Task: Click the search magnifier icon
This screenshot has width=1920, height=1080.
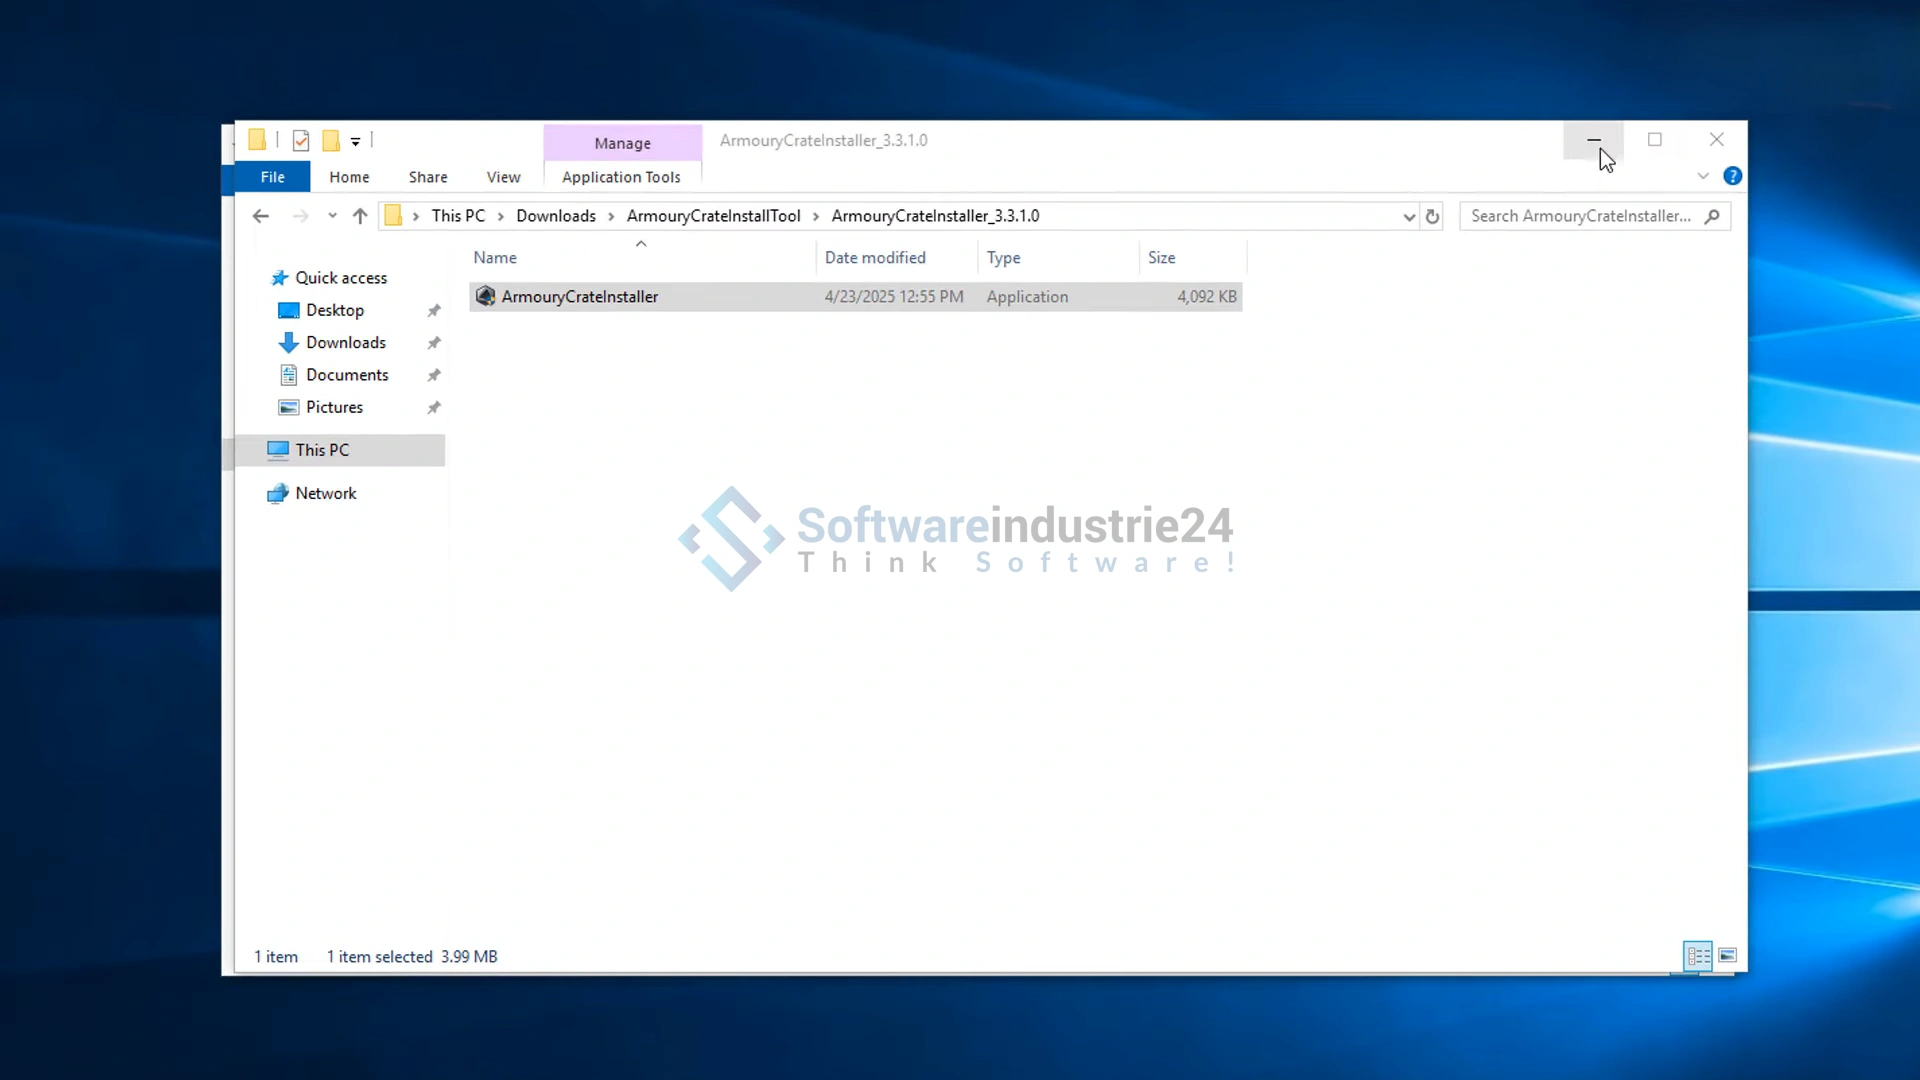Action: pyautogui.click(x=1712, y=216)
